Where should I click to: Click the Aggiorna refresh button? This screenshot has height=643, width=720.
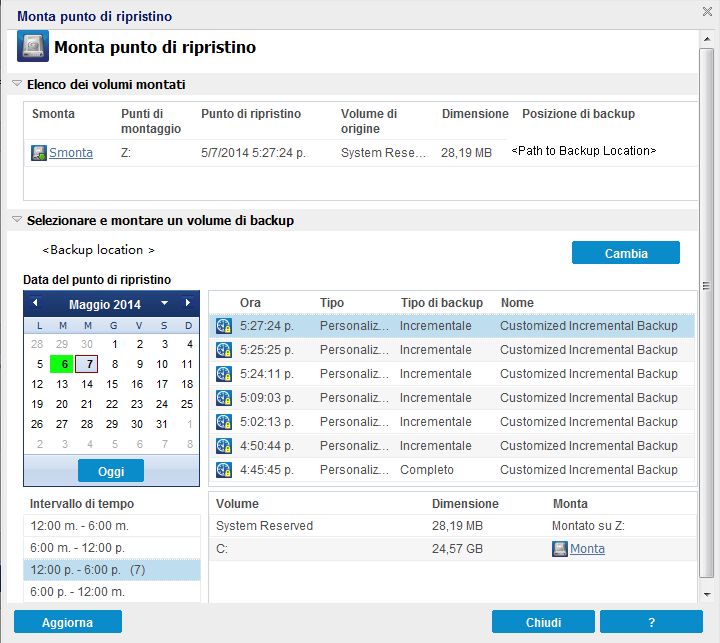(x=68, y=622)
